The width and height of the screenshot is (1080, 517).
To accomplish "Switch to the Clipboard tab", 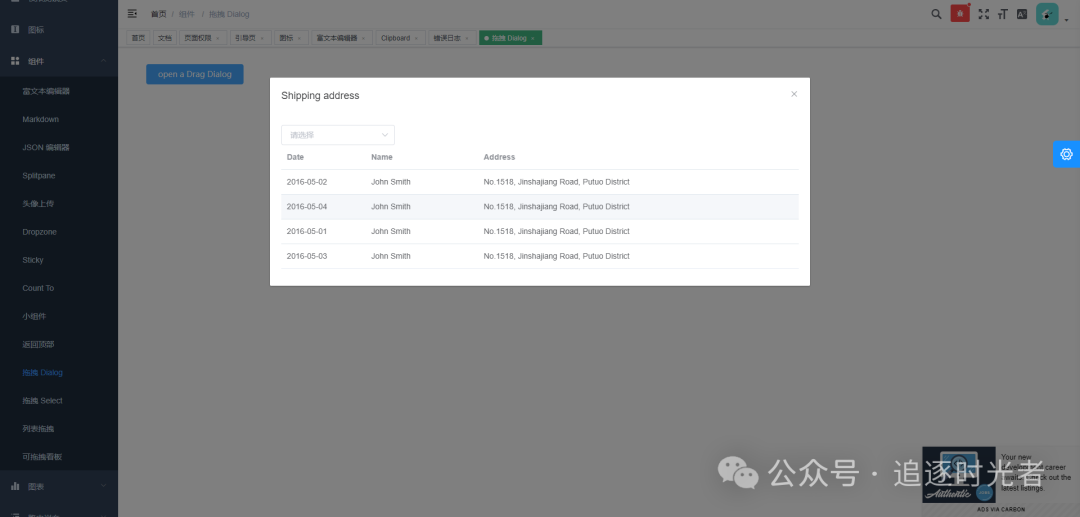I will coord(399,38).
